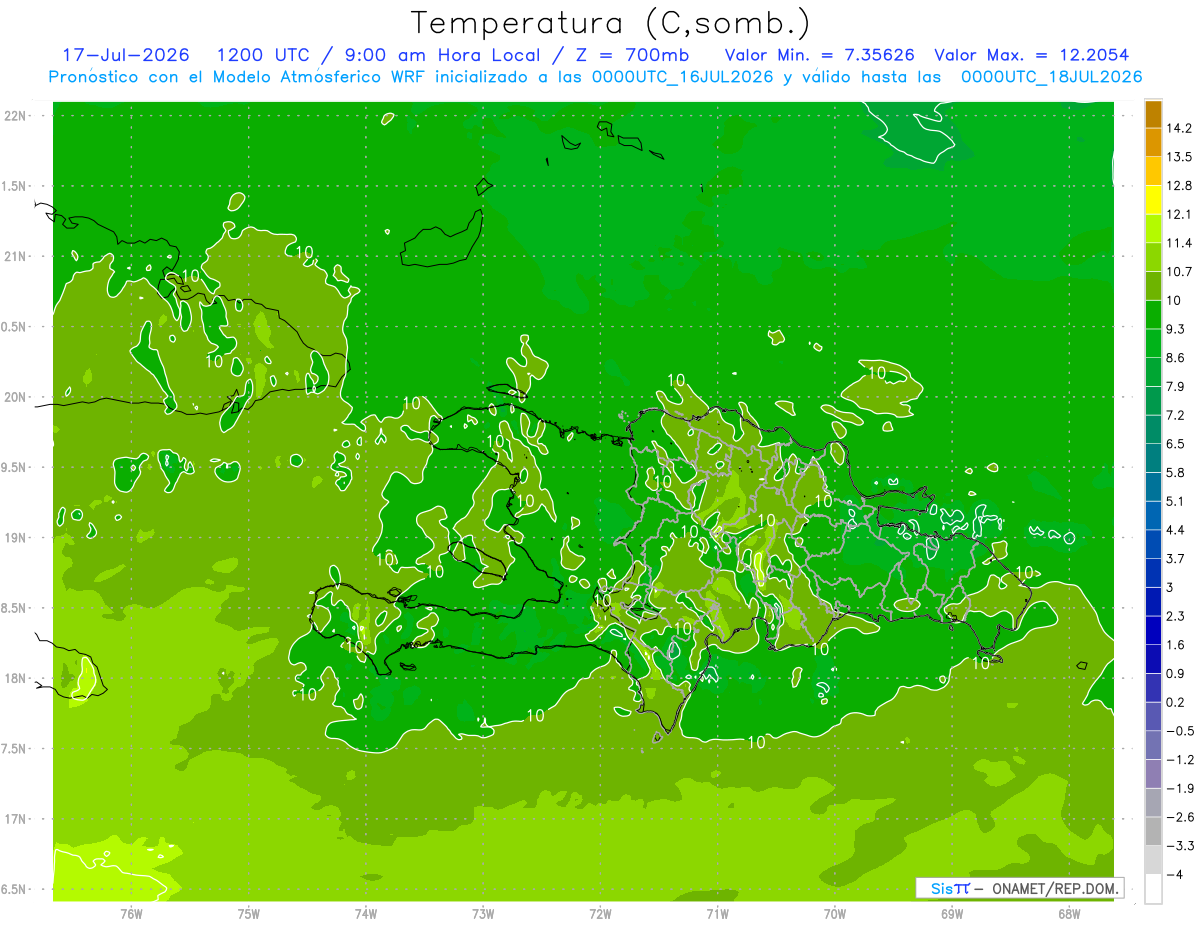Click the '76W' longitude axis label

[x=131, y=913]
